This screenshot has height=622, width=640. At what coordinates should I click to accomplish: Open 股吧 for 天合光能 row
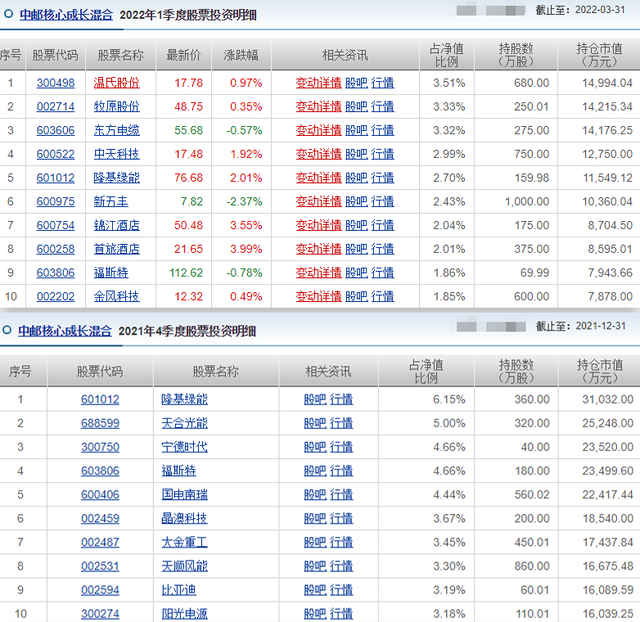(315, 423)
